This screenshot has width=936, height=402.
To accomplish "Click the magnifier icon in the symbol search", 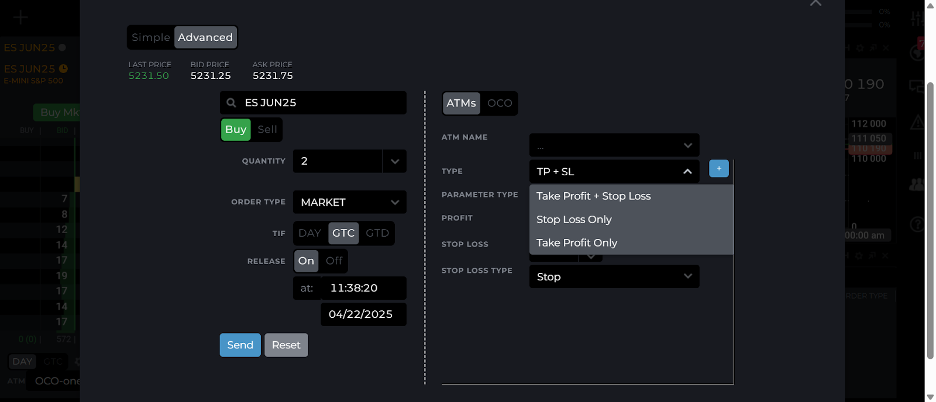I will point(231,103).
